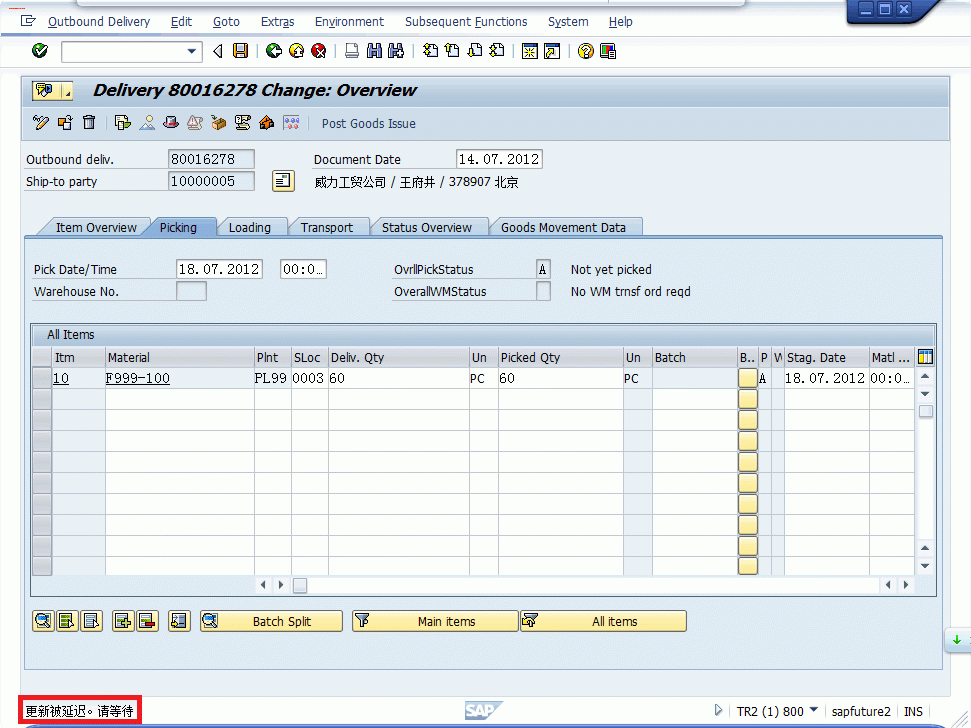Image resolution: width=971 pixels, height=728 pixels.
Task: Open the Goto menu
Action: [226, 22]
